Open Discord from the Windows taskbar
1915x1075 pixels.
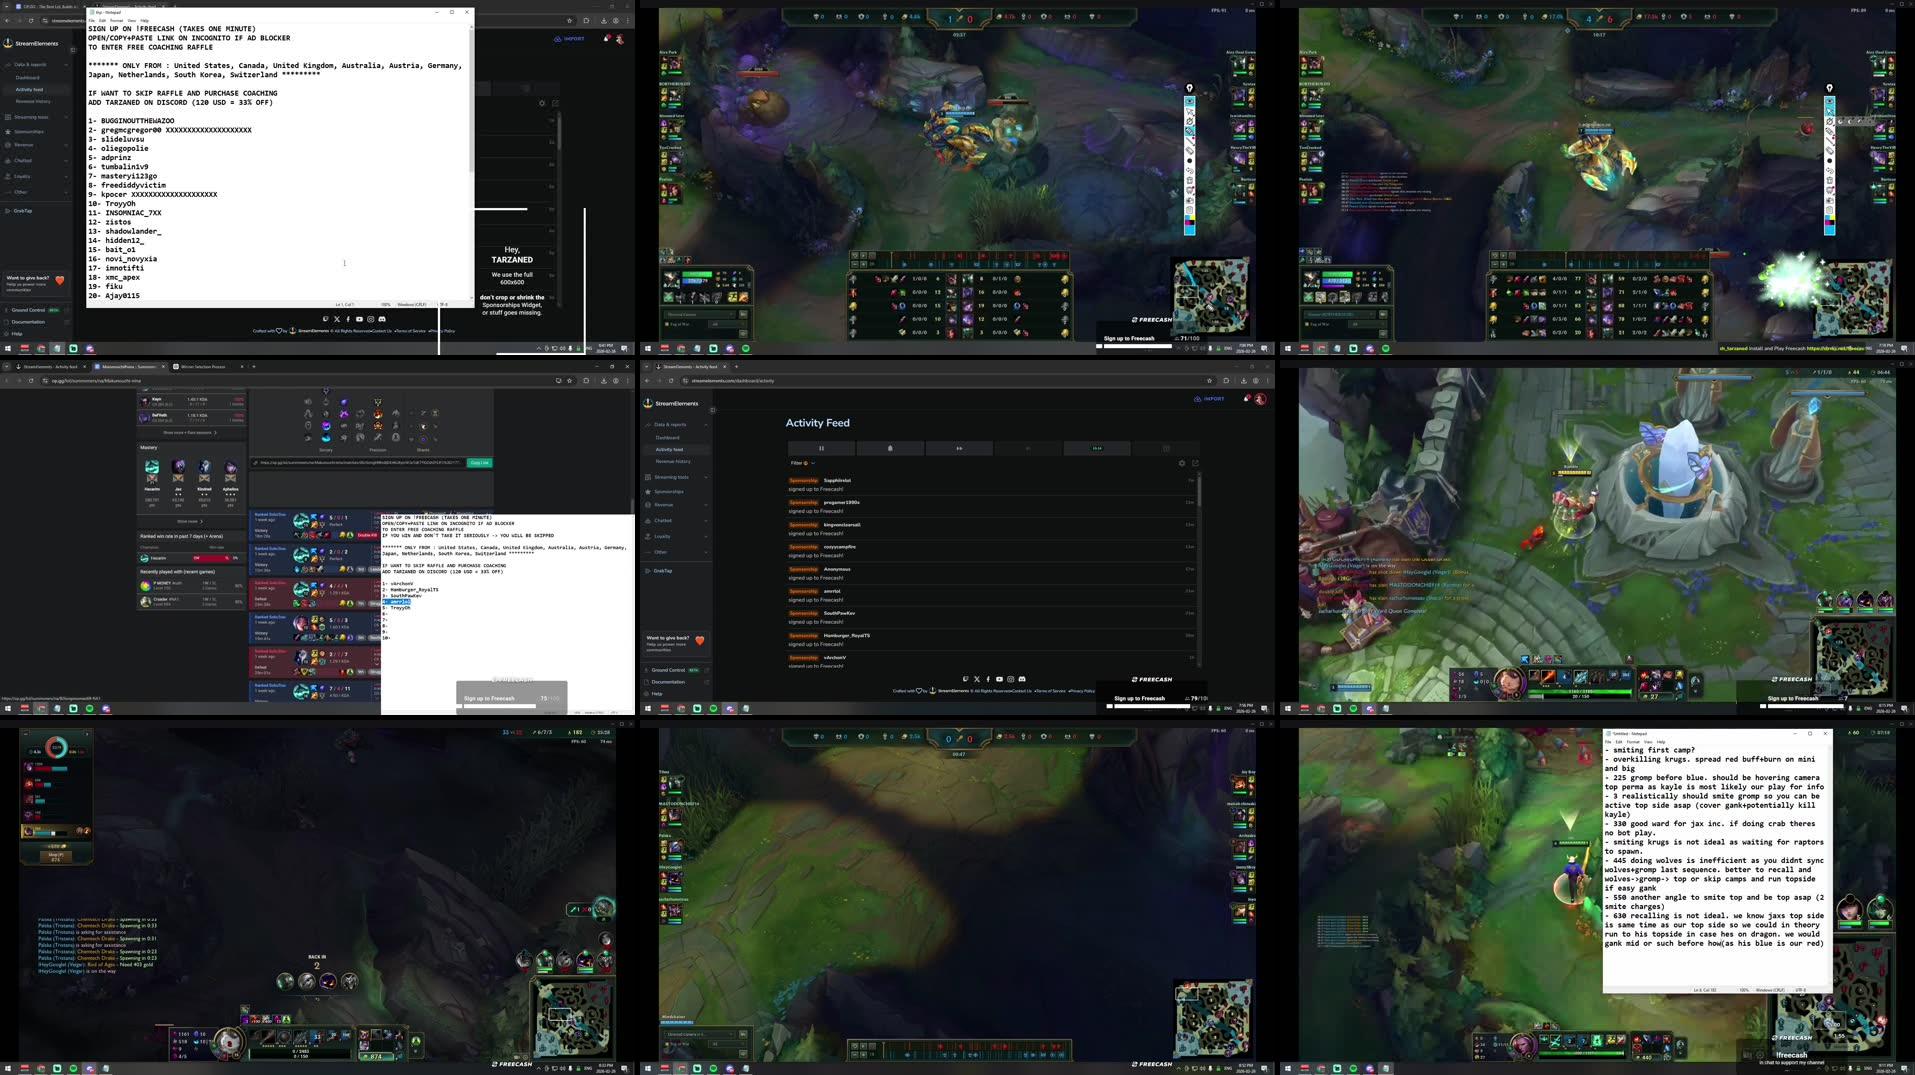pyautogui.click(x=730, y=709)
